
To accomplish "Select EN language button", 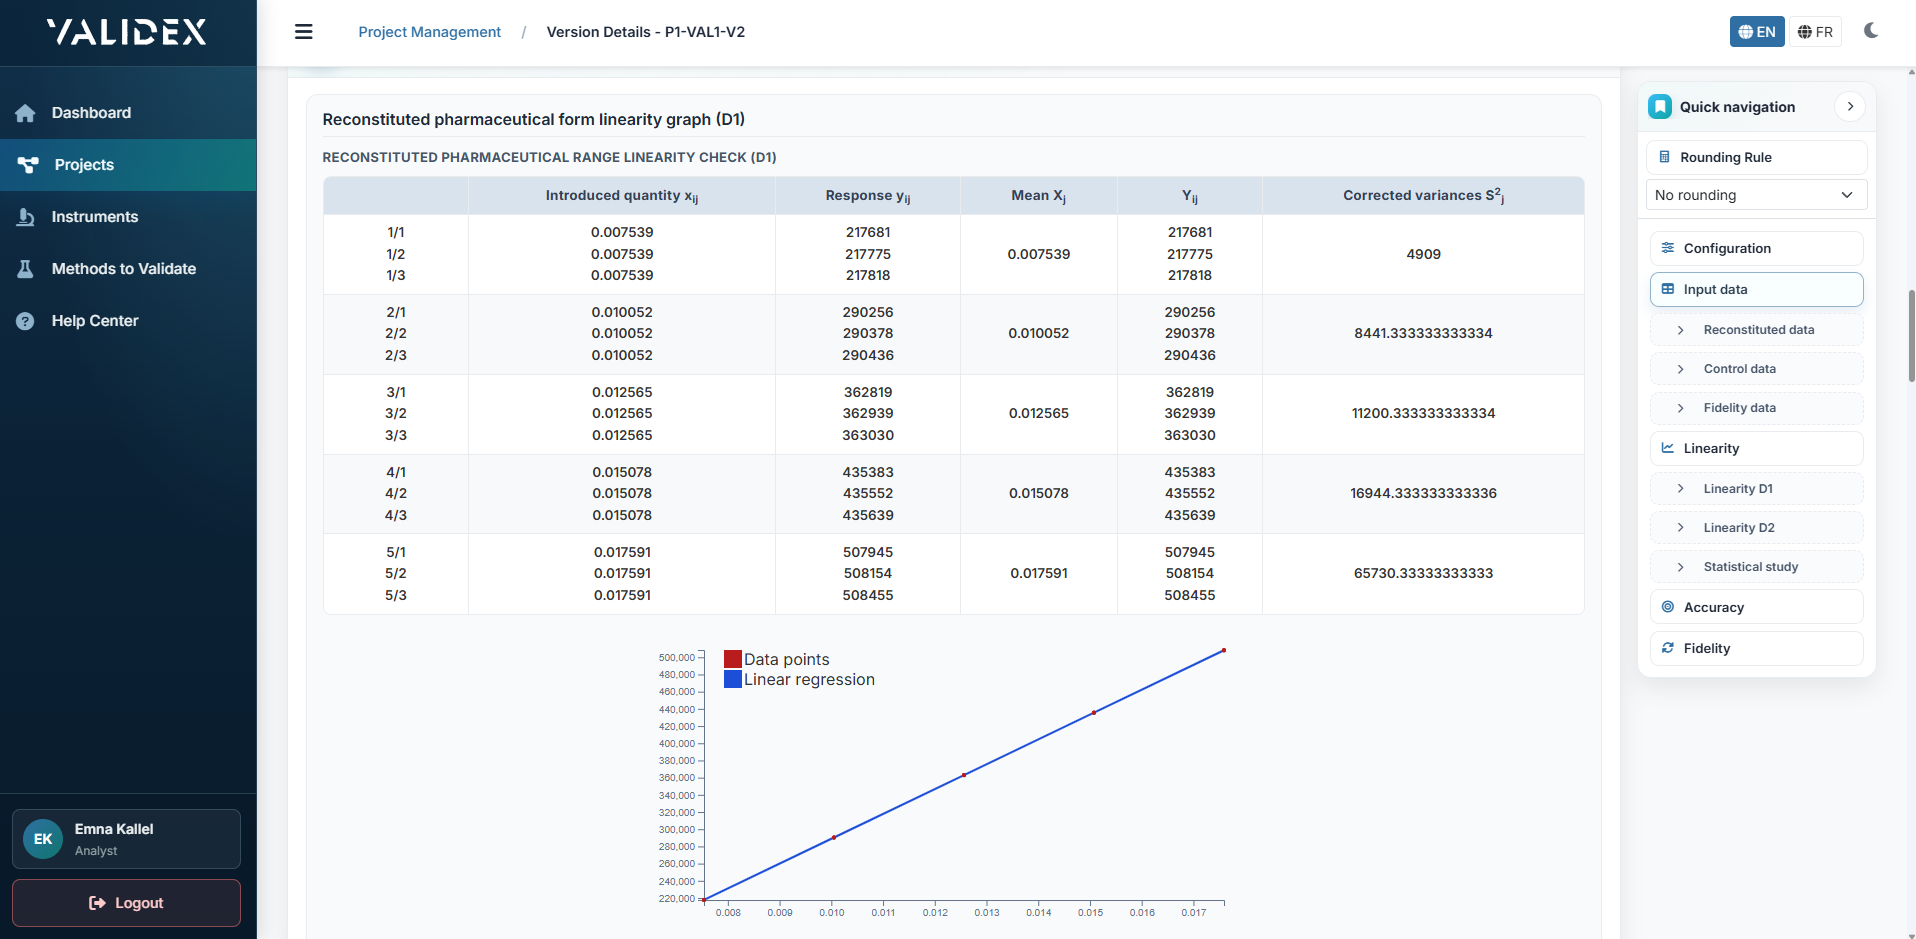I will point(1757,32).
